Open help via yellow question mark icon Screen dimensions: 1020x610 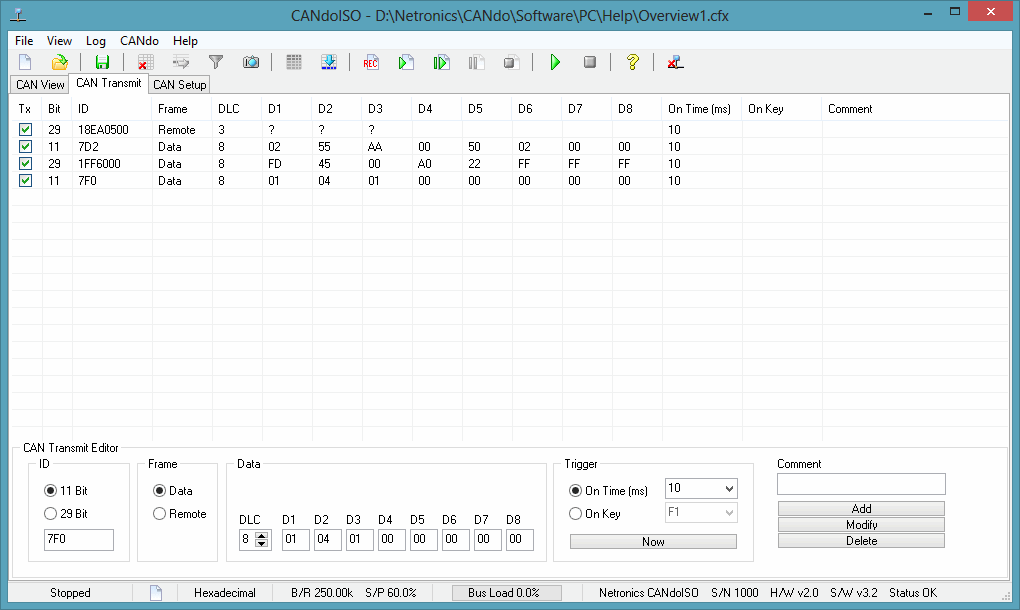[x=632, y=62]
